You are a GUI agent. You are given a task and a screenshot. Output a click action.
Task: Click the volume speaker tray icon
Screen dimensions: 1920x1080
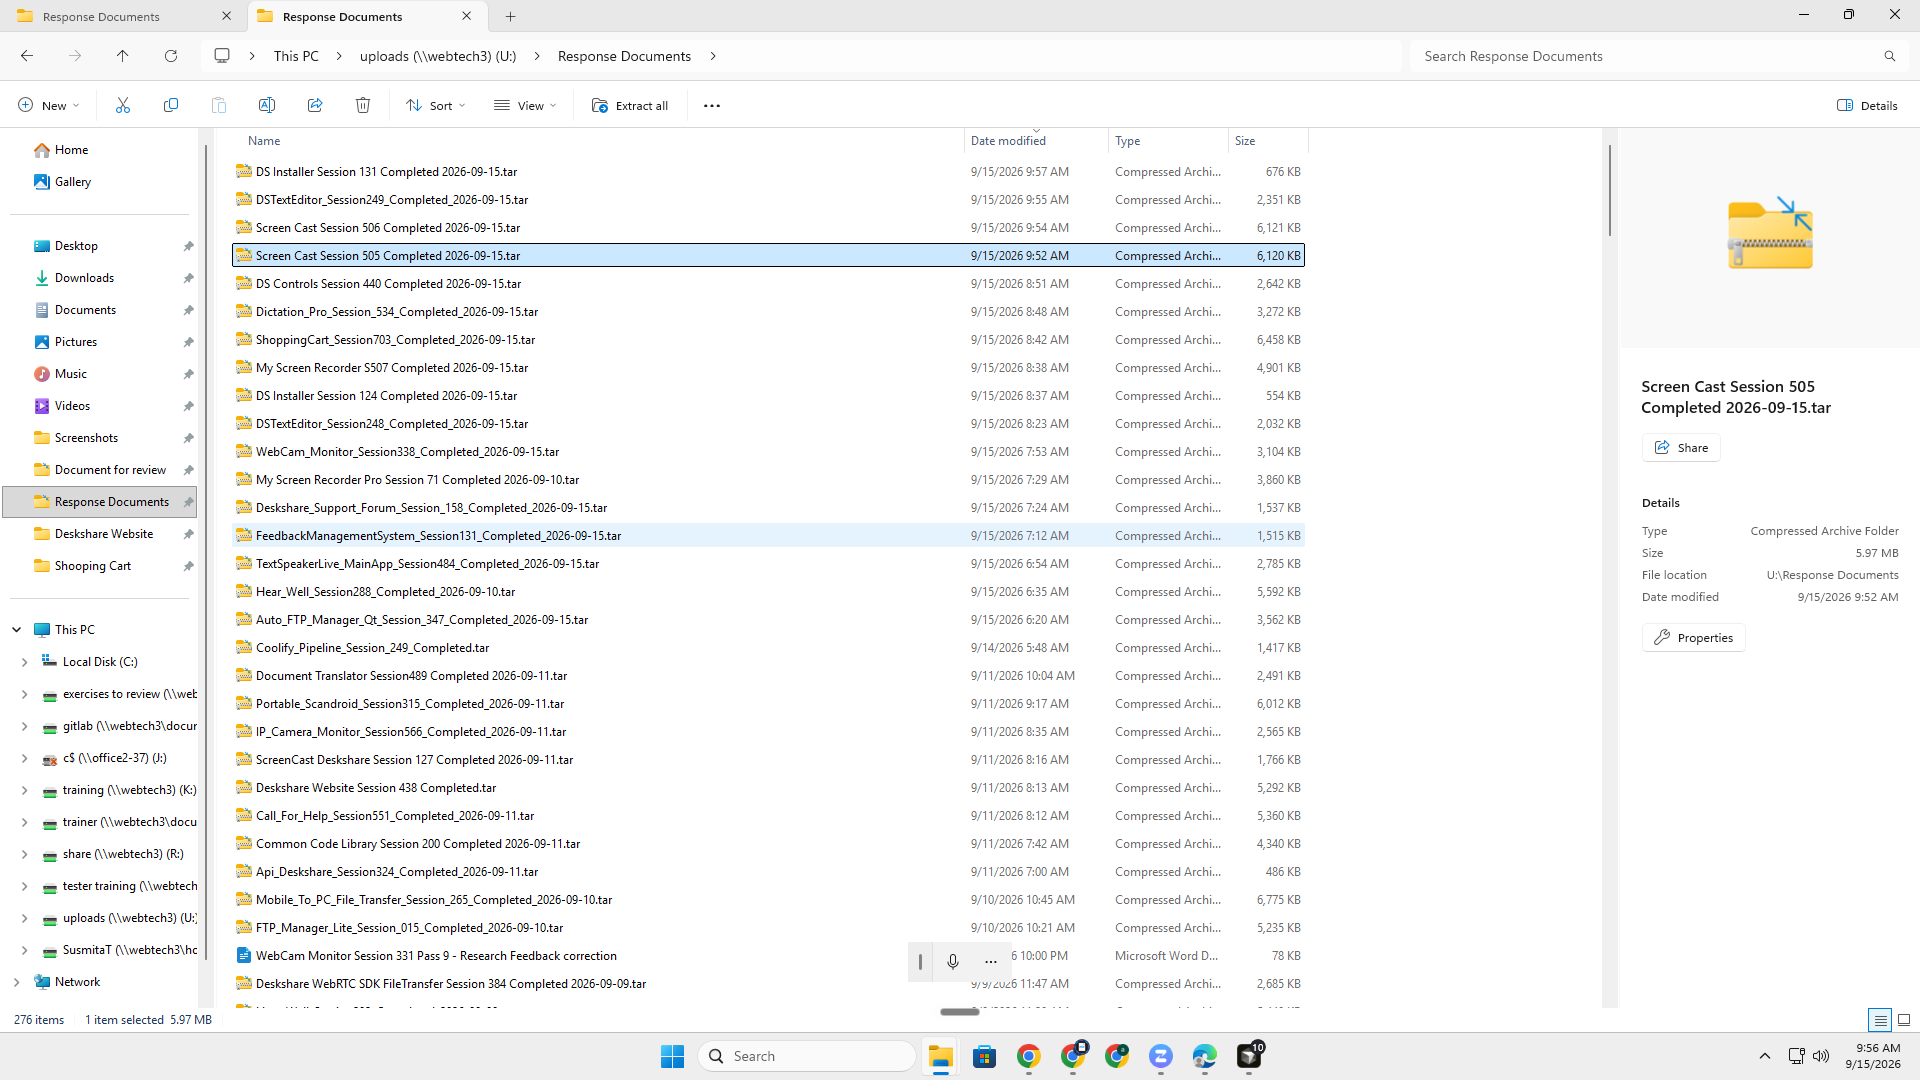point(1821,1056)
